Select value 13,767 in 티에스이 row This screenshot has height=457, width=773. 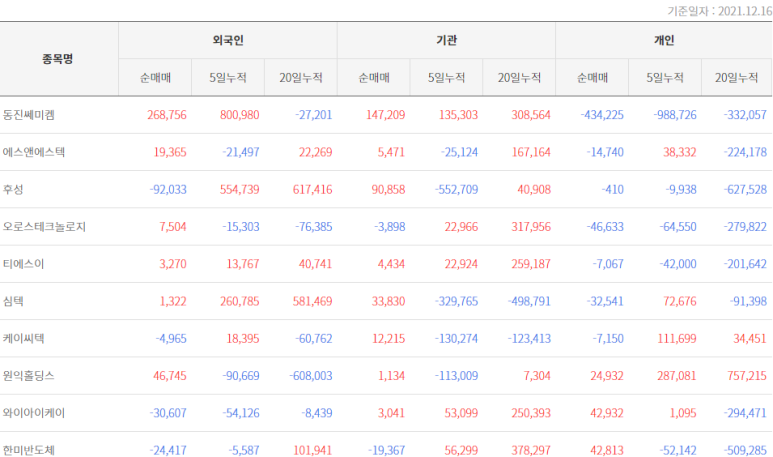[x=243, y=264]
